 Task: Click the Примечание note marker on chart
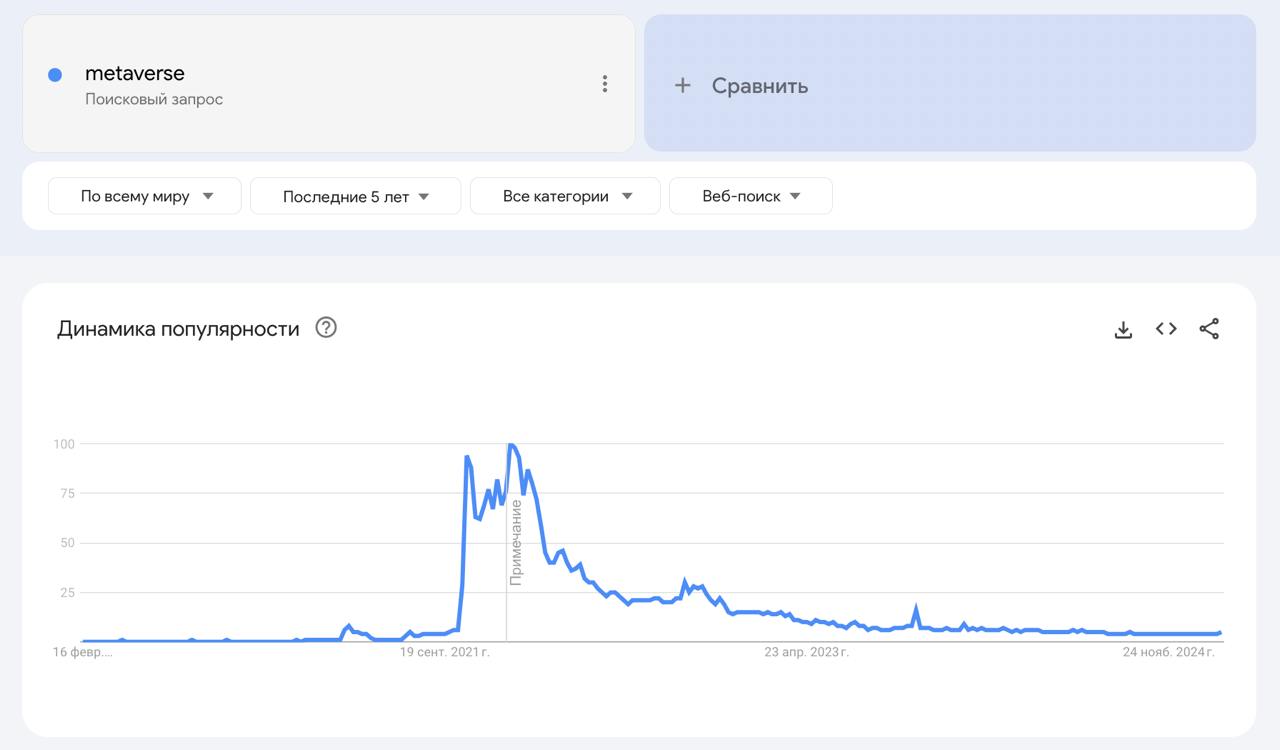[516, 543]
